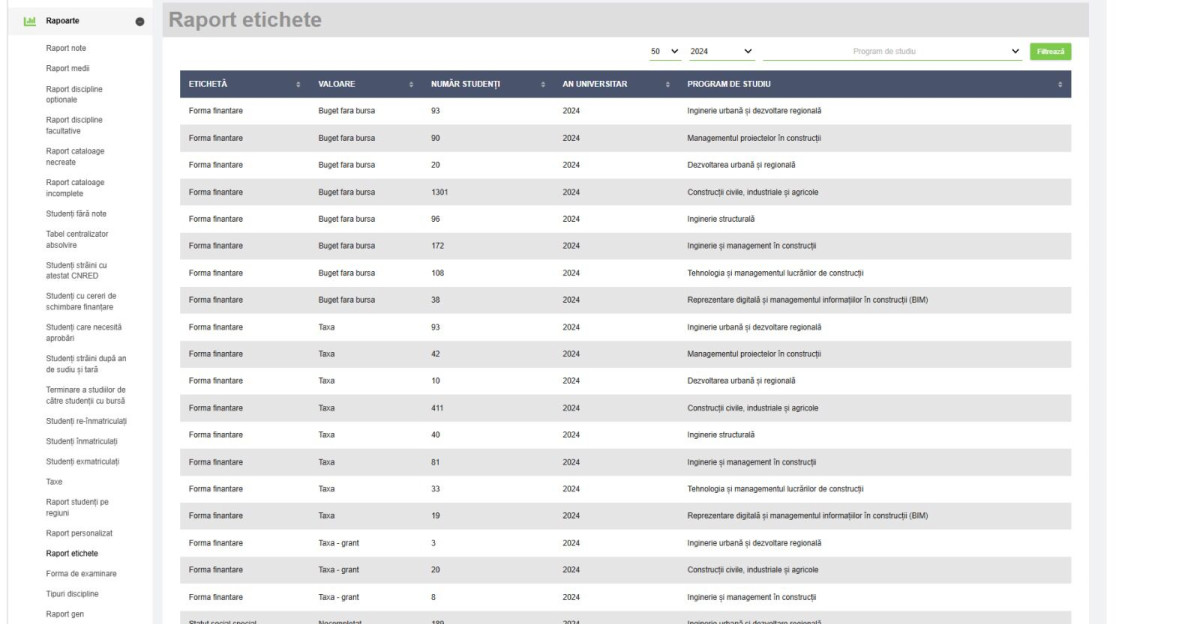The image size is (1200, 624).
Task: Select Taxe in the sidebar
Action: tap(54, 482)
